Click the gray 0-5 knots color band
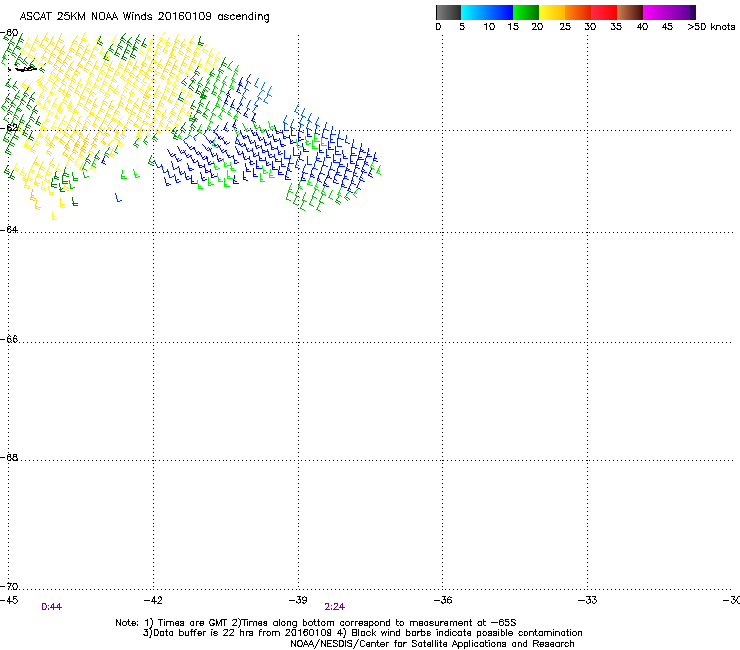The height and width of the screenshot is (650, 740). coord(448,12)
